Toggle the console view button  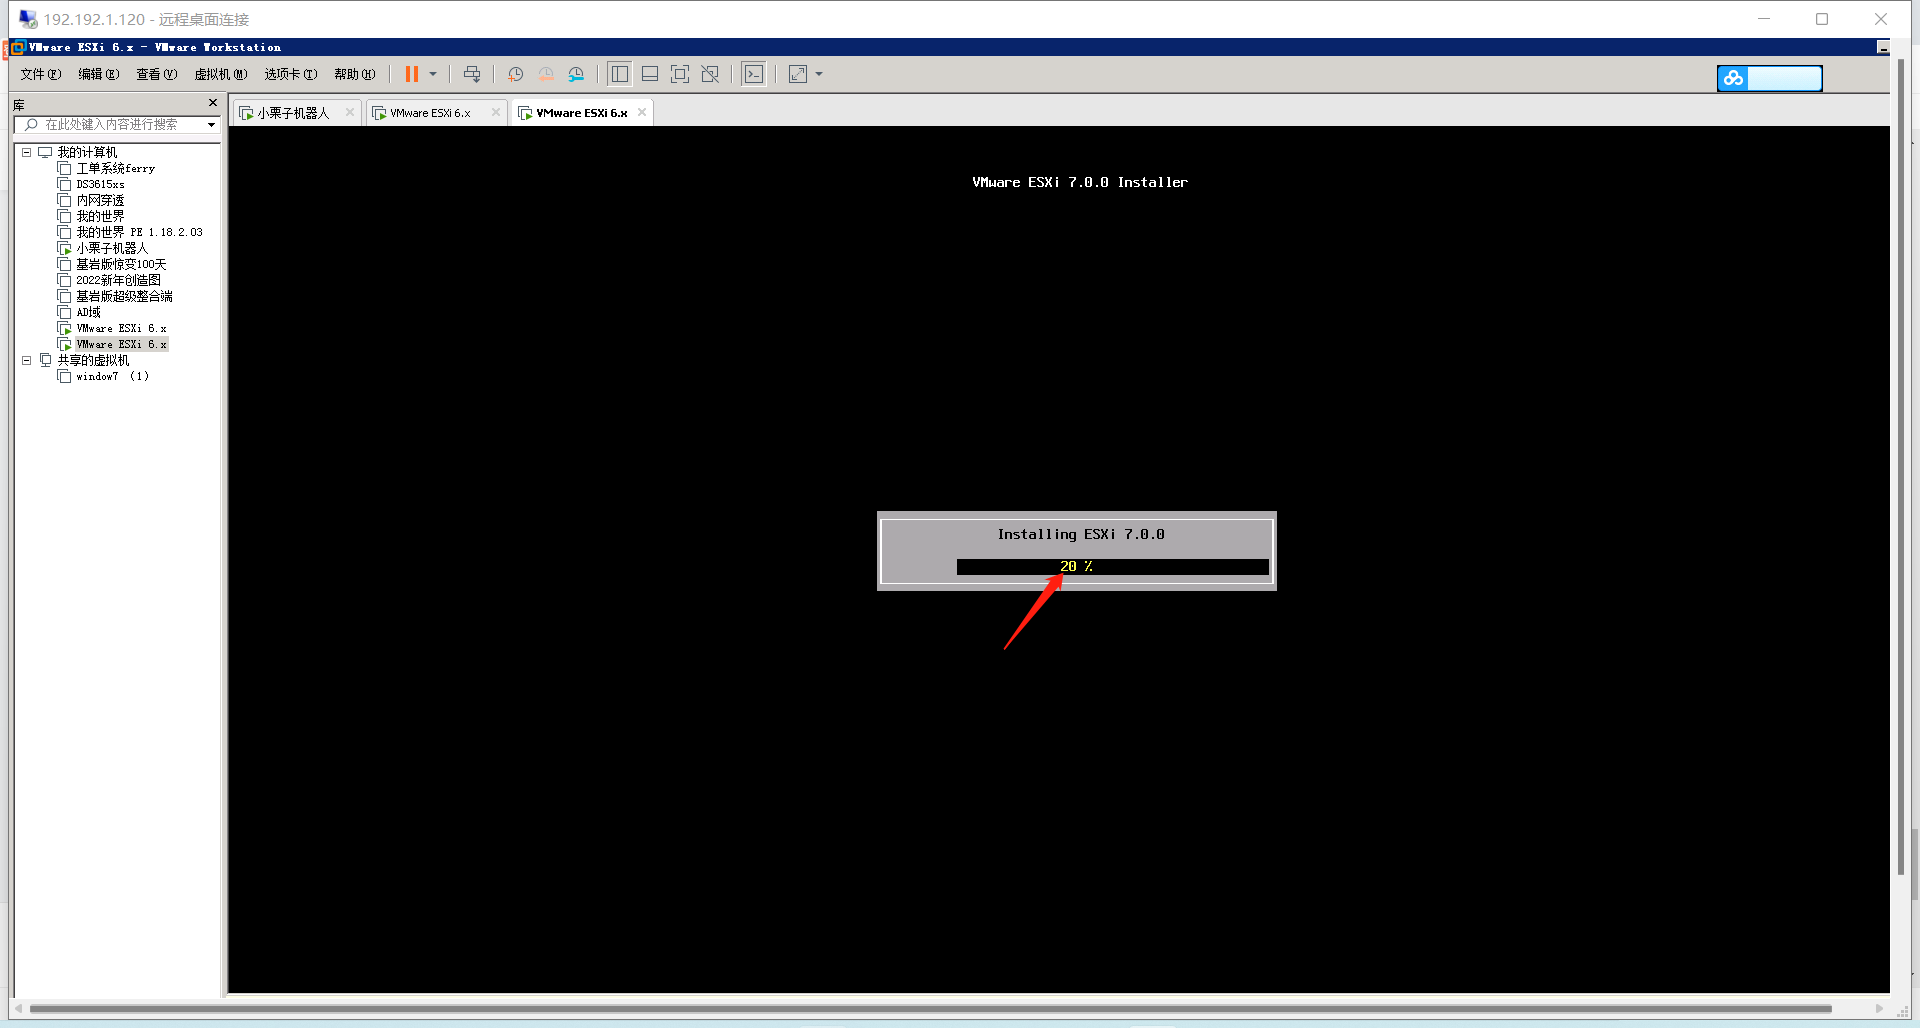(x=754, y=74)
